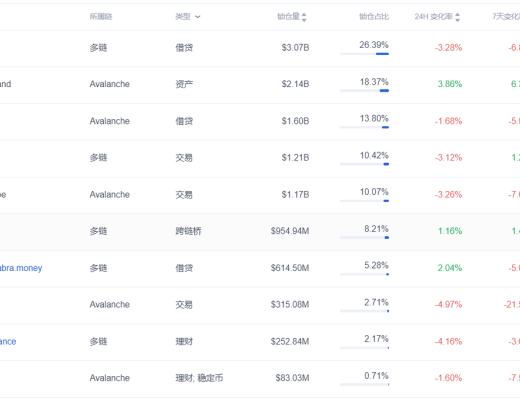Click 交易 type in the $1.17B row
This screenshot has width=520, height=400.
184,194
